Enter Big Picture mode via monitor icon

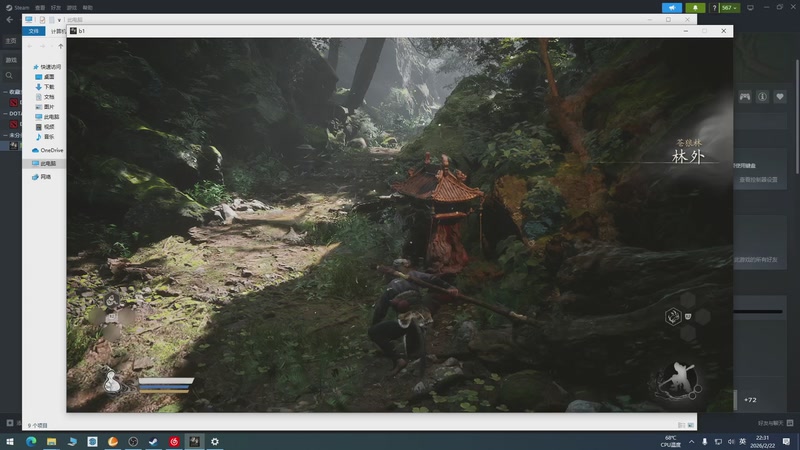[750, 8]
